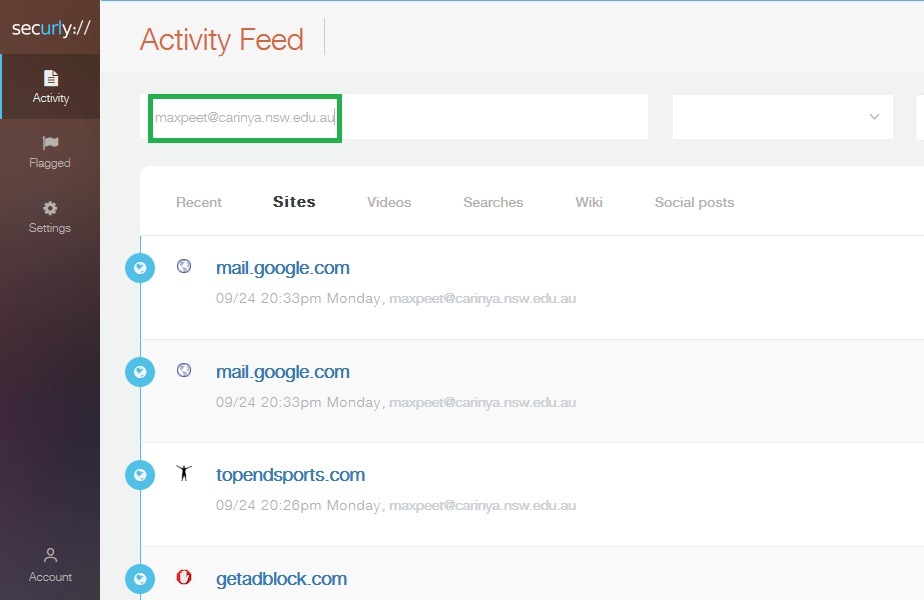Open the getadblock.com link
Viewport: 924px width, 600px height.
point(281,579)
